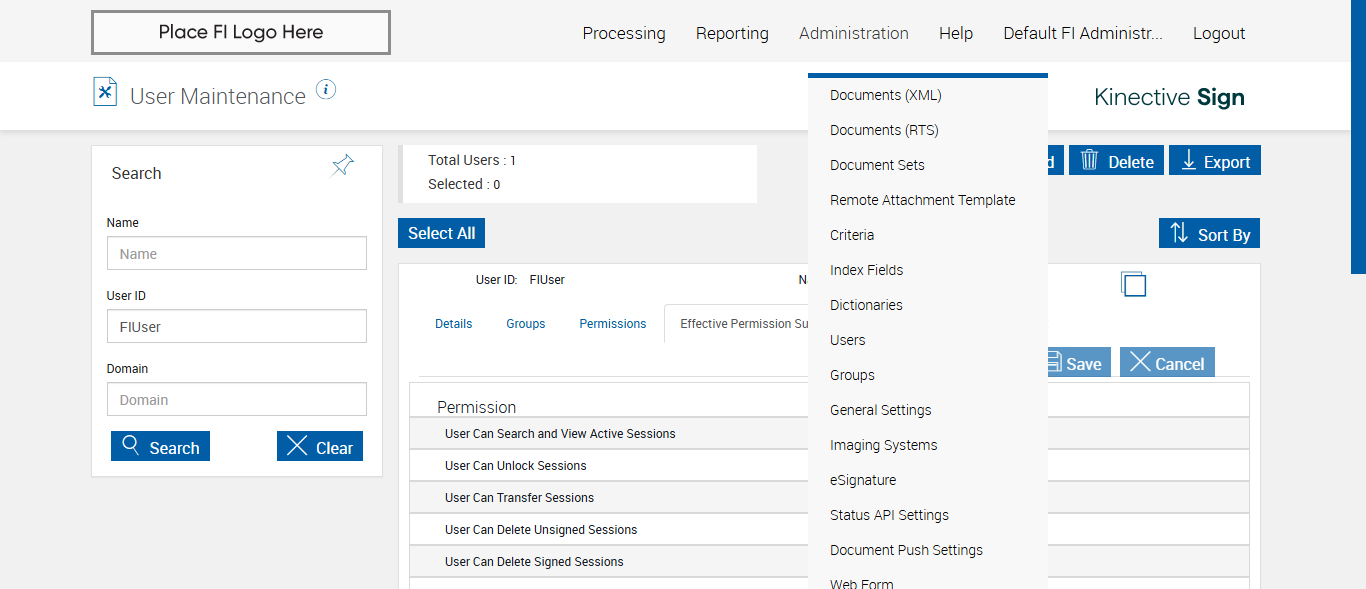The height and width of the screenshot is (589, 1366).
Task: Clear the search filters
Action: coord(319,447)
